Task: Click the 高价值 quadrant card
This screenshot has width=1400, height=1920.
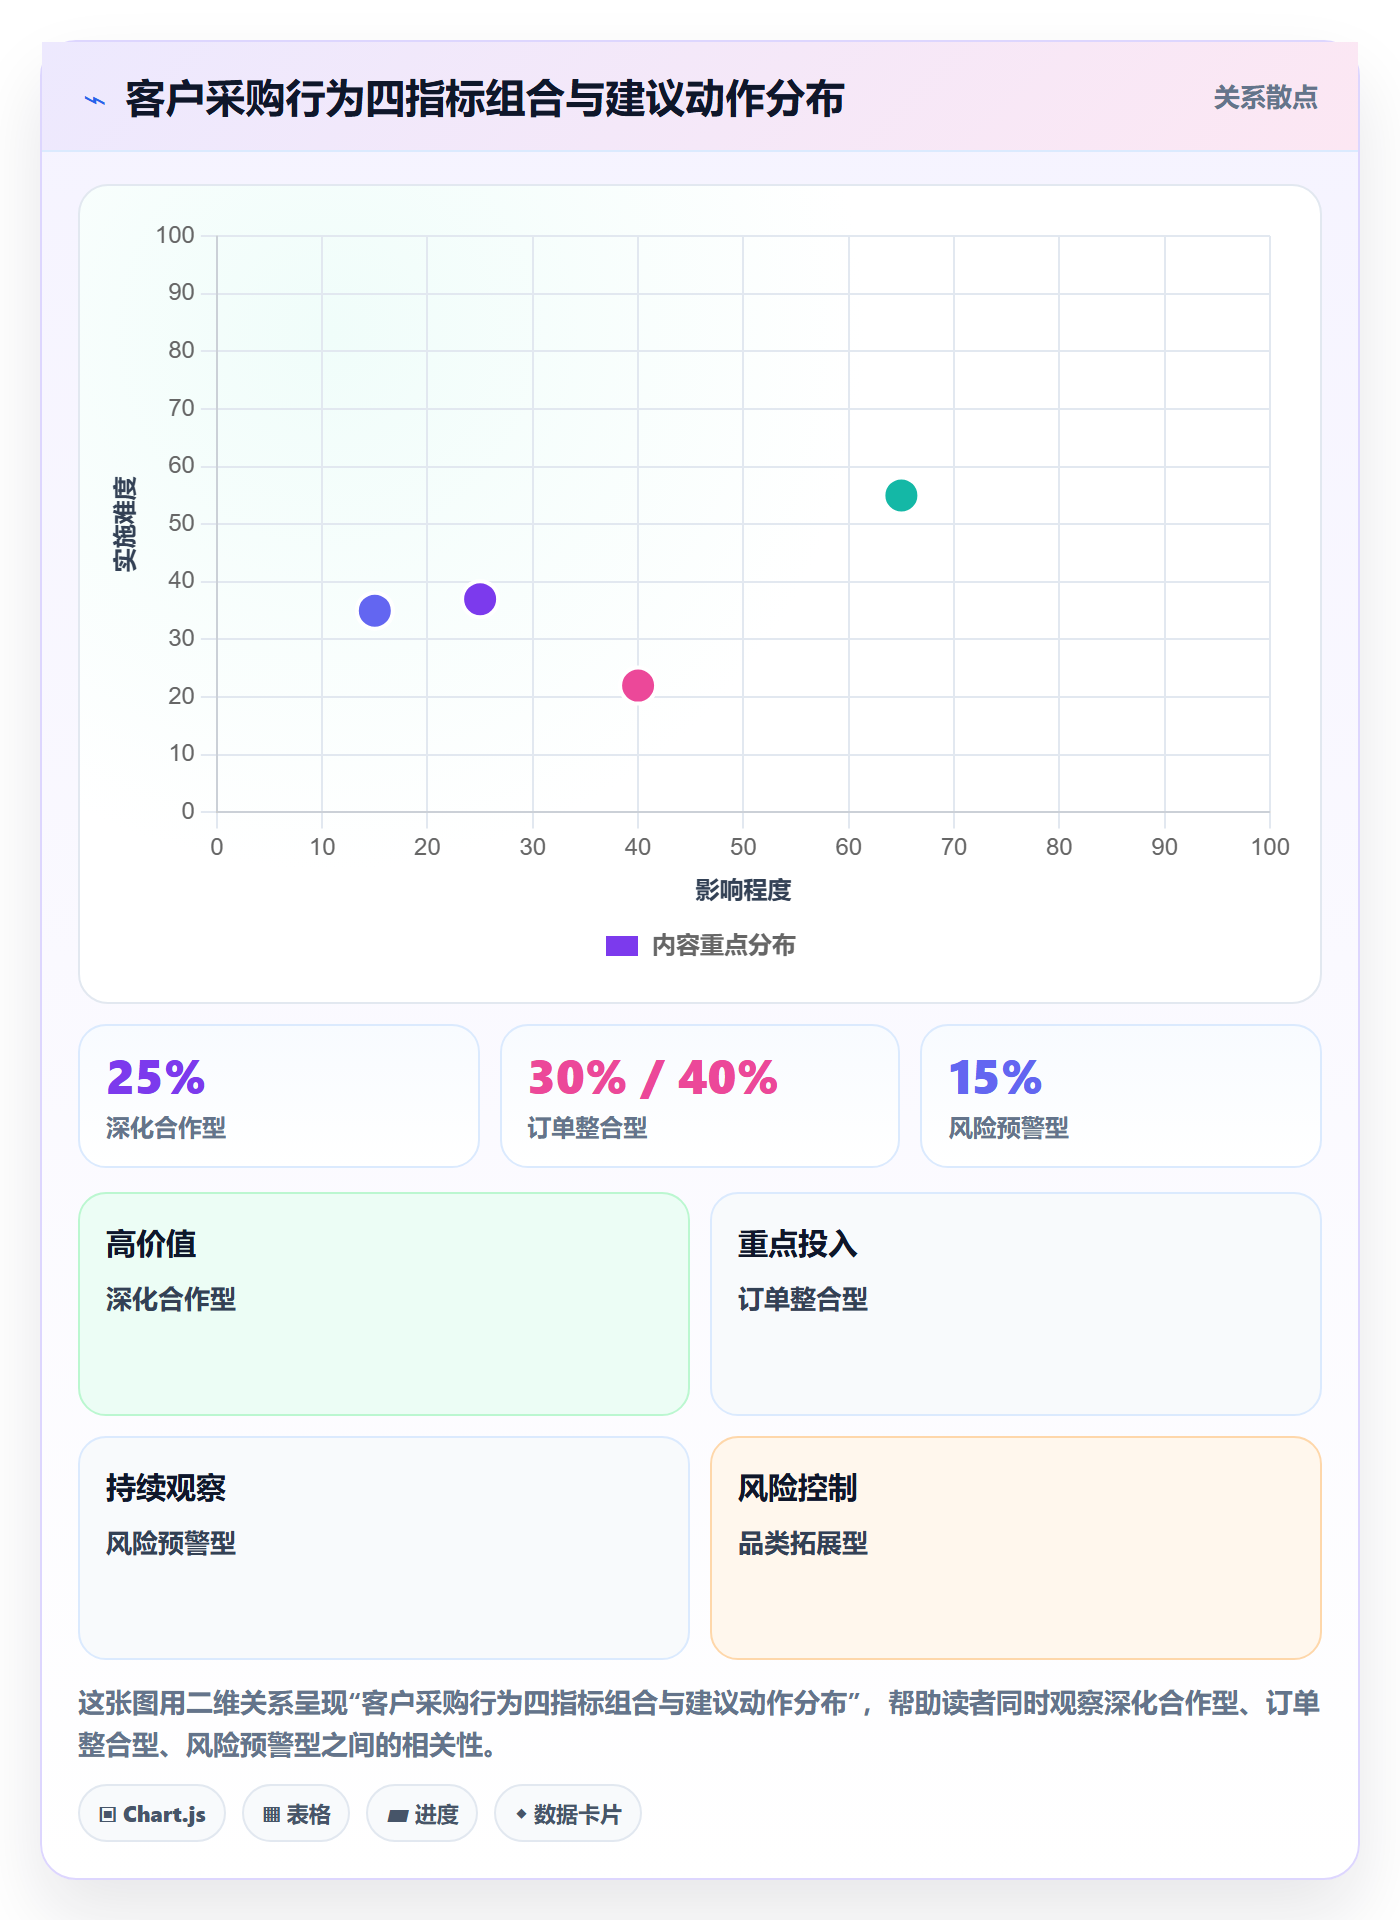Action: (x=384, y=1303)
